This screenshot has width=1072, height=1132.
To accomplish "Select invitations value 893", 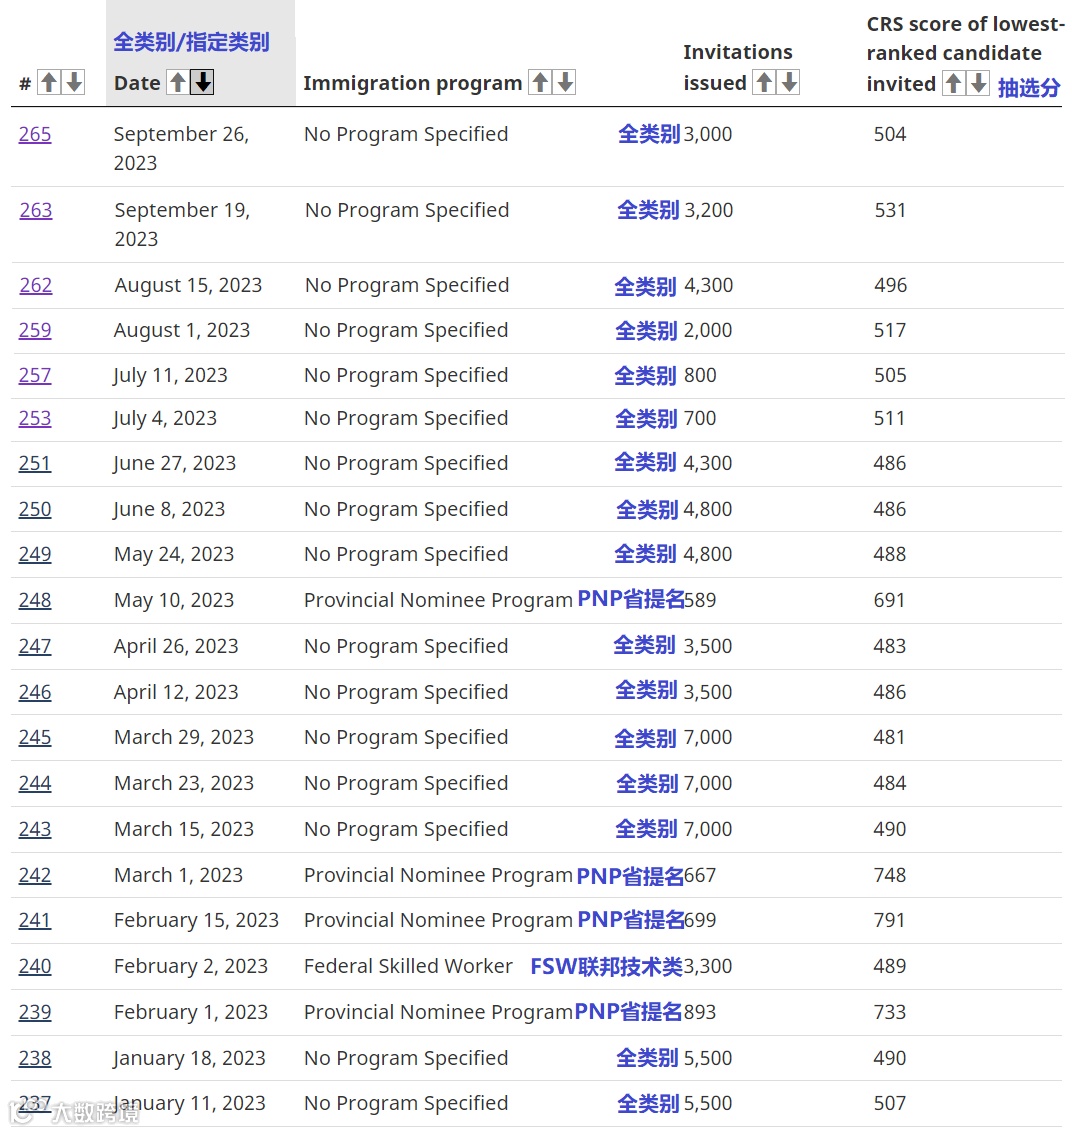I will 700,1012.
